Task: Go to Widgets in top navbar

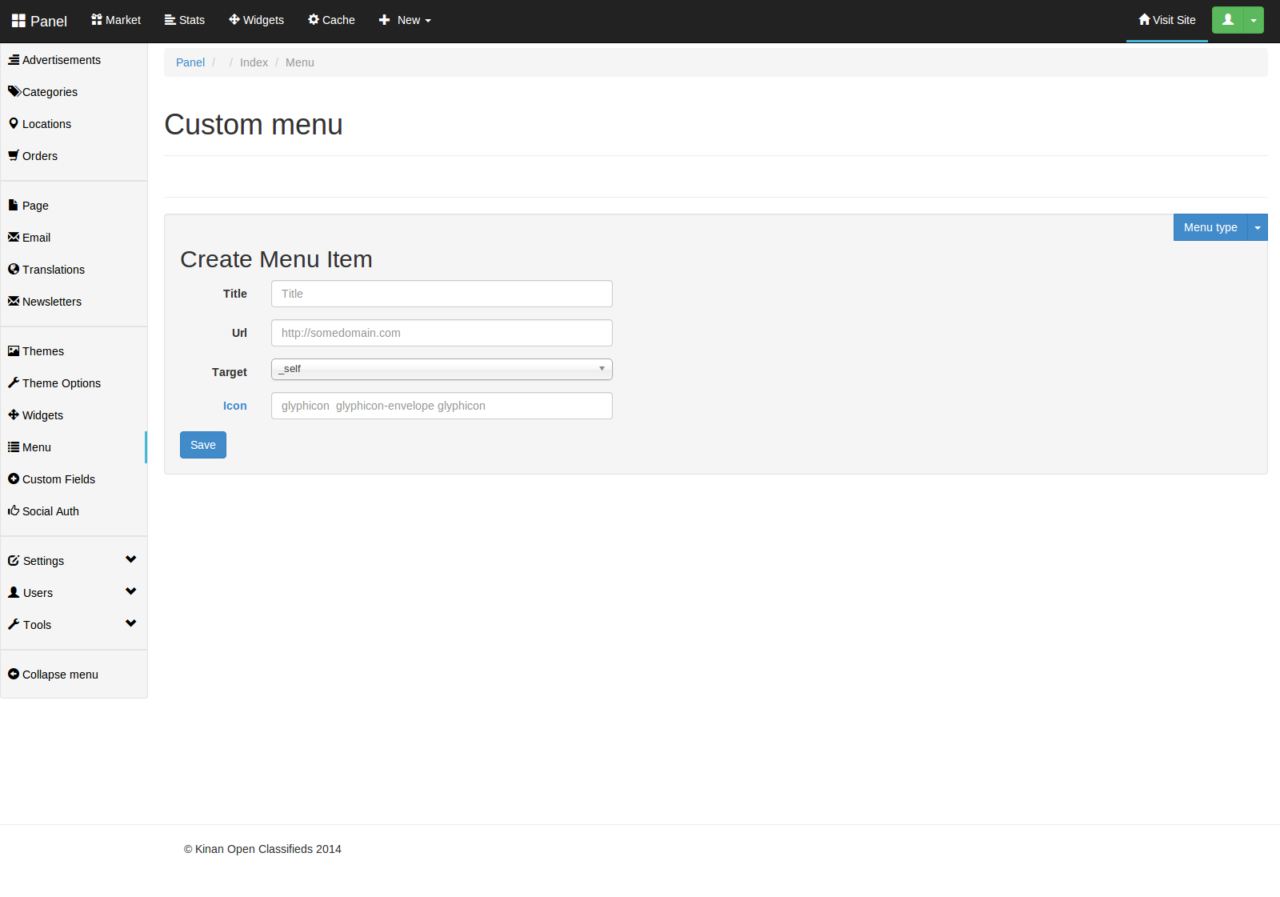Action: (x=256, y=20)
